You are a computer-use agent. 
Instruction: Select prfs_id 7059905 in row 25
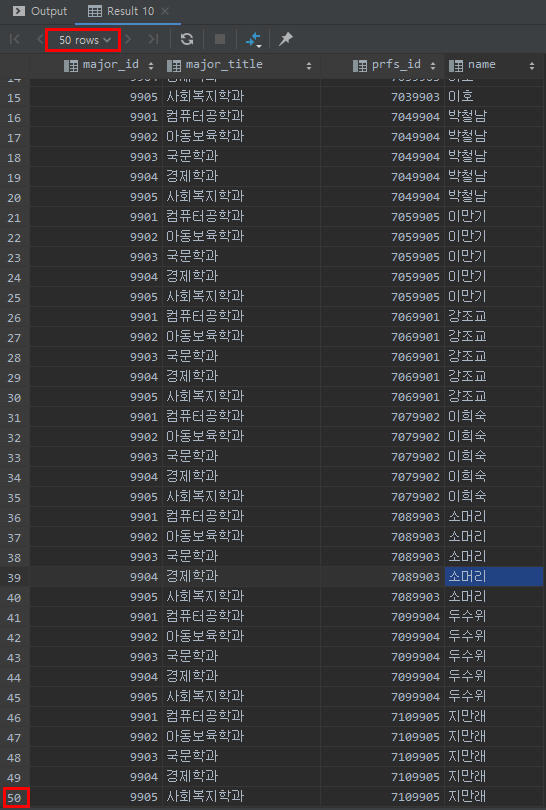tap(382, 297)
